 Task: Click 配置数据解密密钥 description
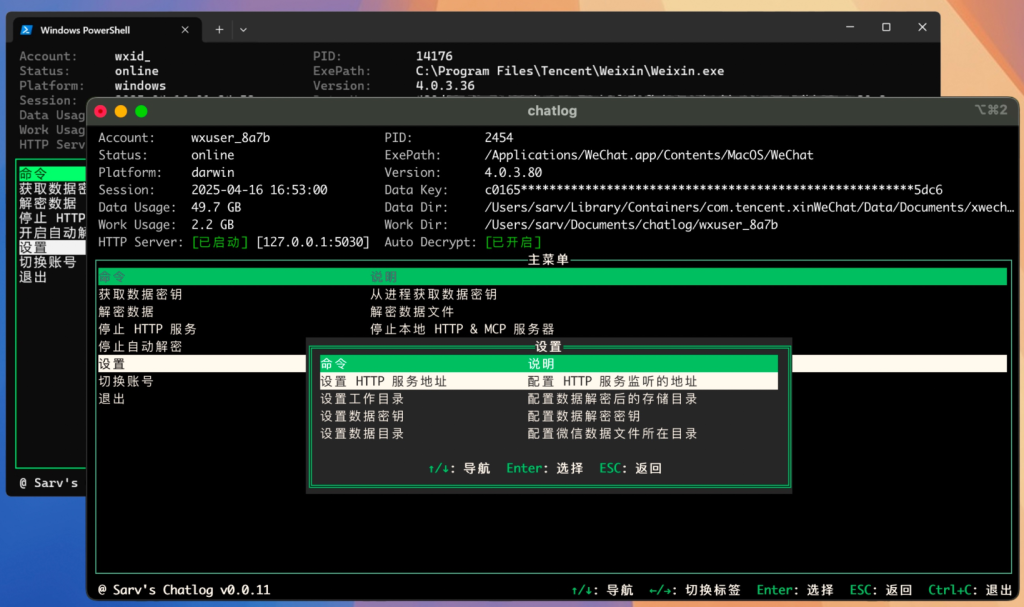tap(583, 416)
